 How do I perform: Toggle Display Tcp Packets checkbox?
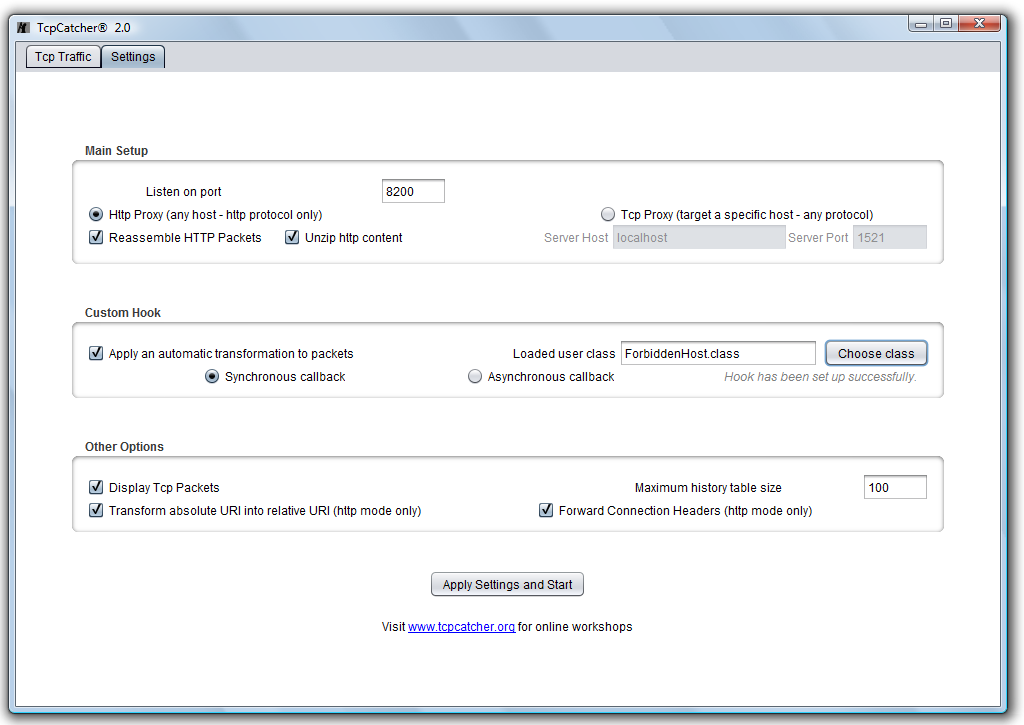tap(96, 487)
